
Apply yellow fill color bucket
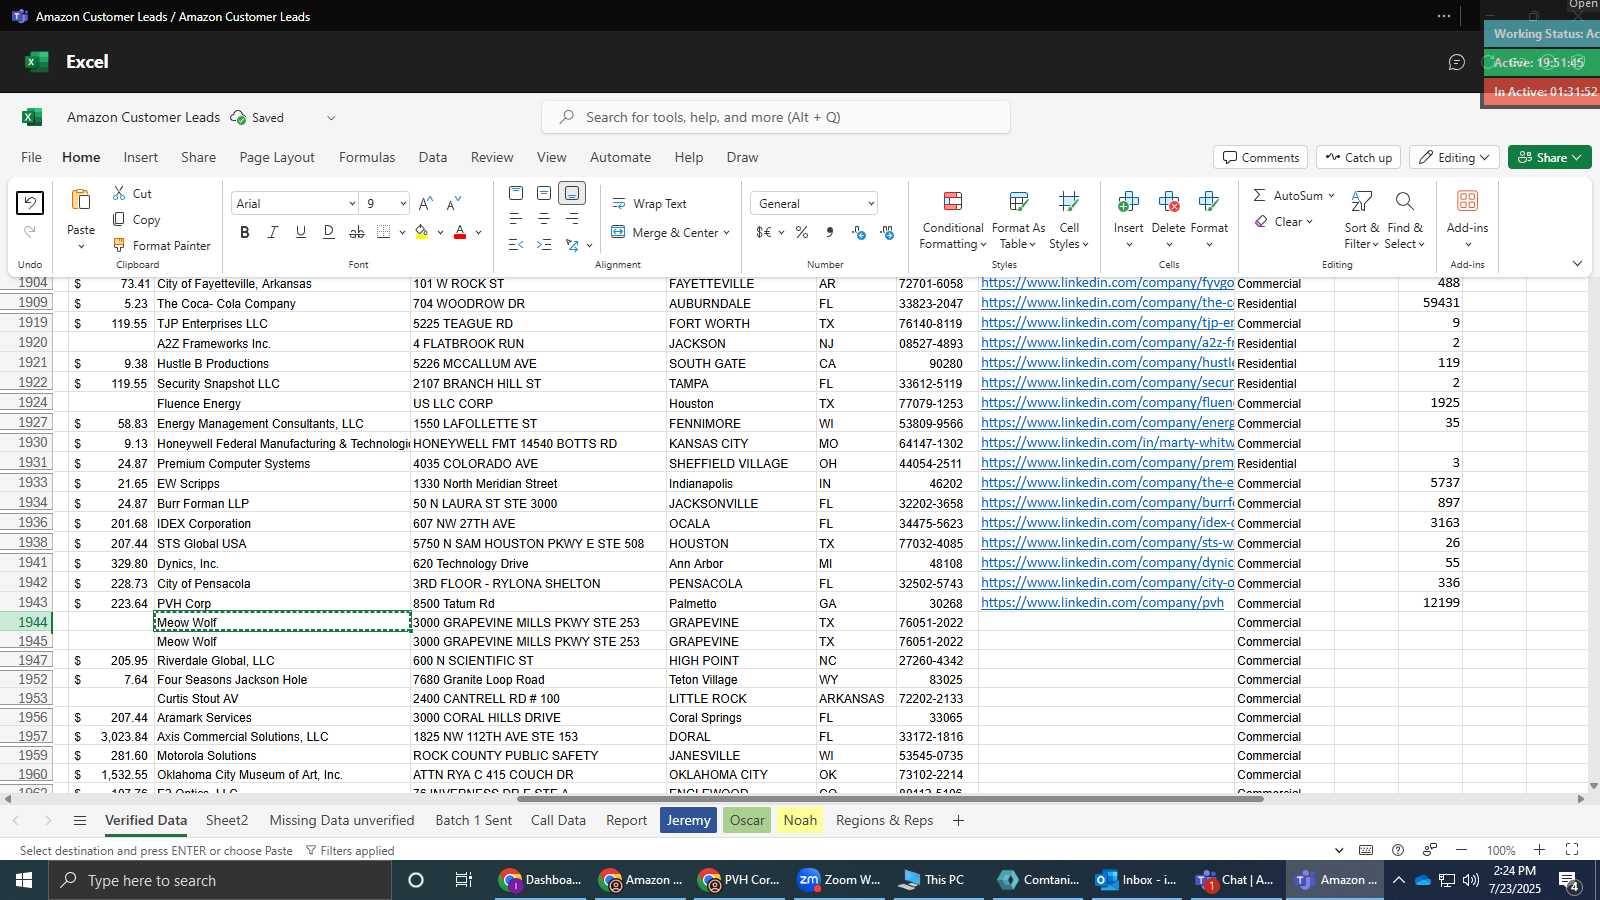422,232
